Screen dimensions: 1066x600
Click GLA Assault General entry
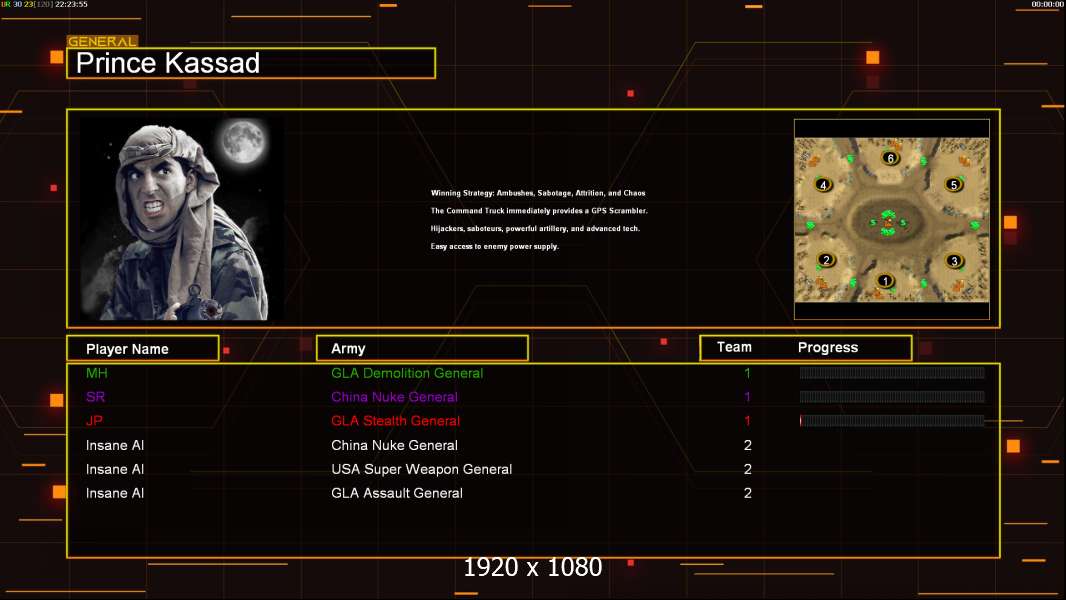[396, 493]
